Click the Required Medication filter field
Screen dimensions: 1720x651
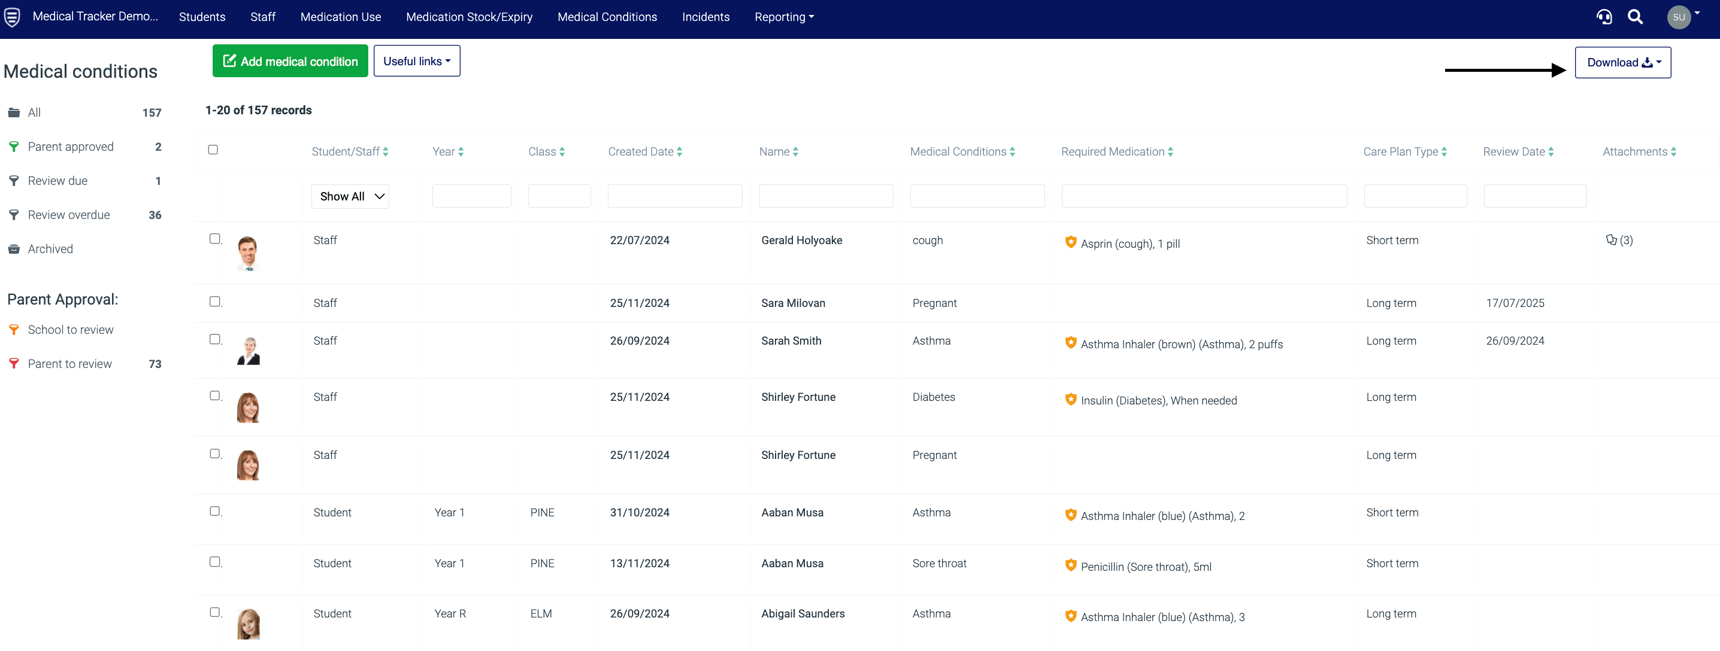[x=1204, y=196]
